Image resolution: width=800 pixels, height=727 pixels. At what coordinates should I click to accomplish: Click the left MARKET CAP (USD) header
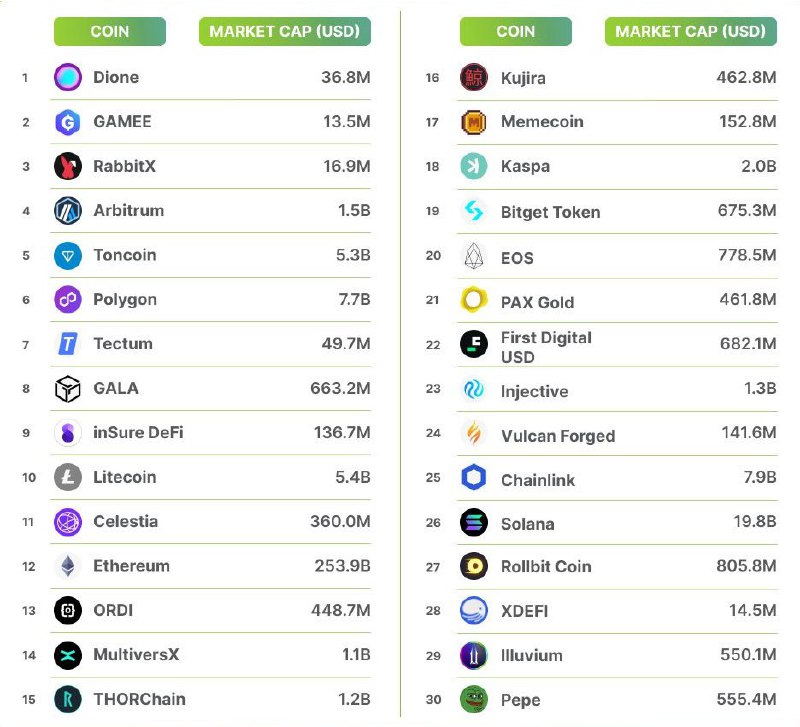[285, 32]
